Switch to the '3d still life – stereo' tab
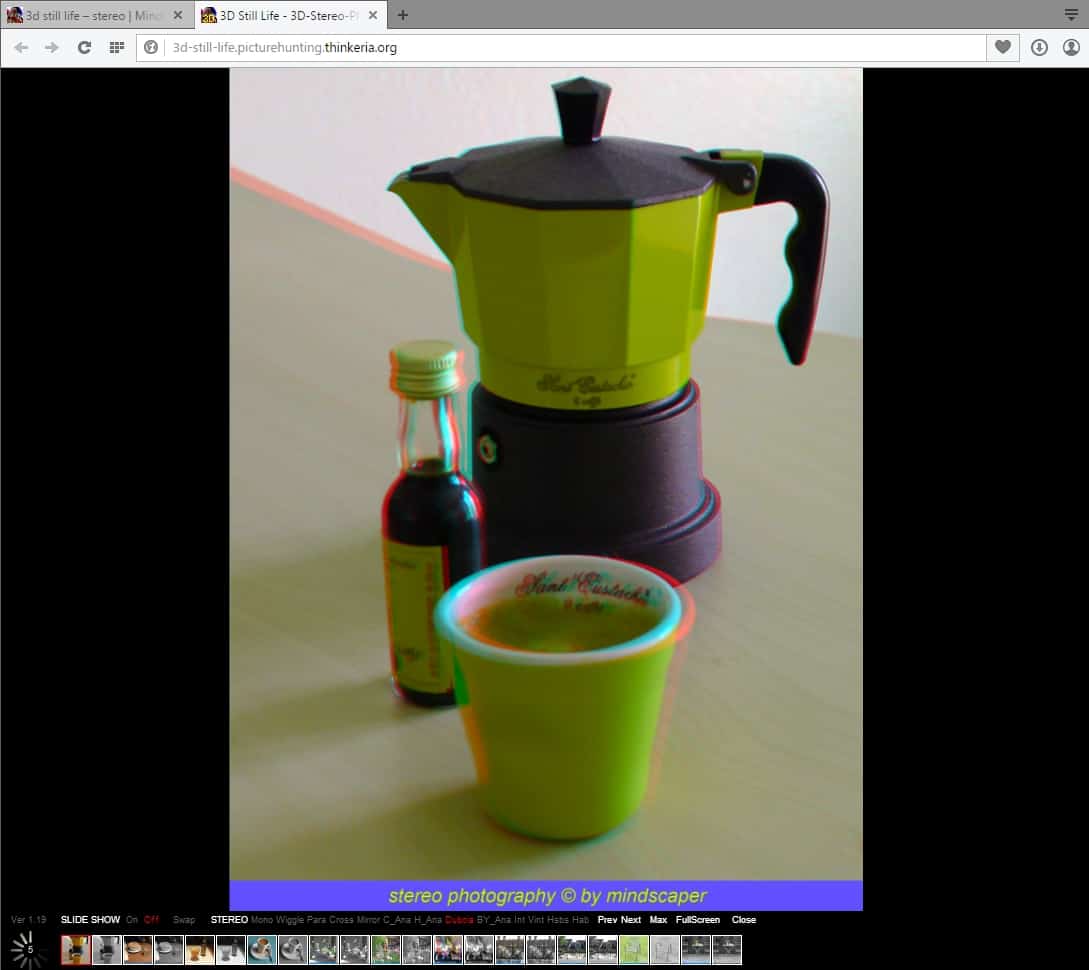1089x970 pixels. pos(90,15)
